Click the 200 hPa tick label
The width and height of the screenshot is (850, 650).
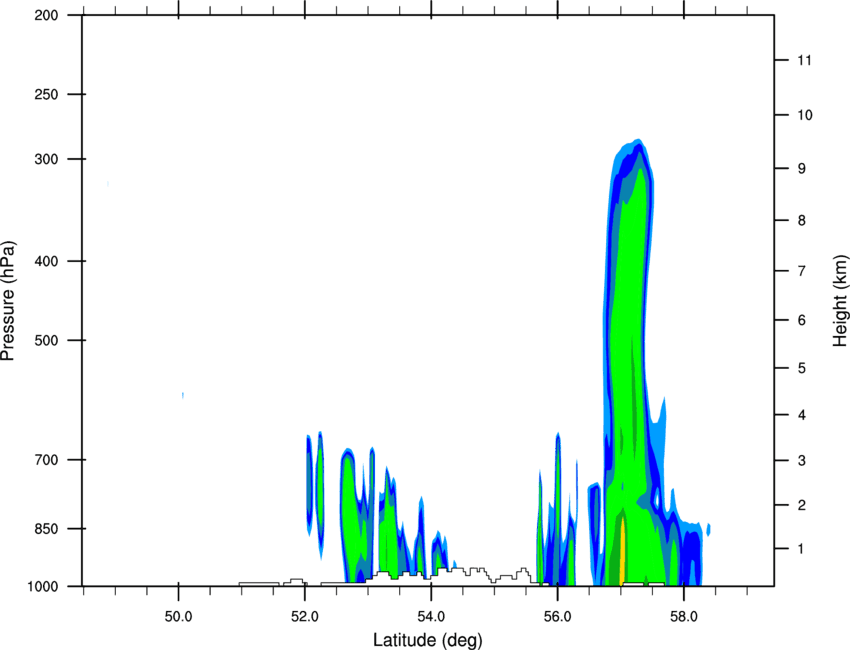click(x=46, y=16)
